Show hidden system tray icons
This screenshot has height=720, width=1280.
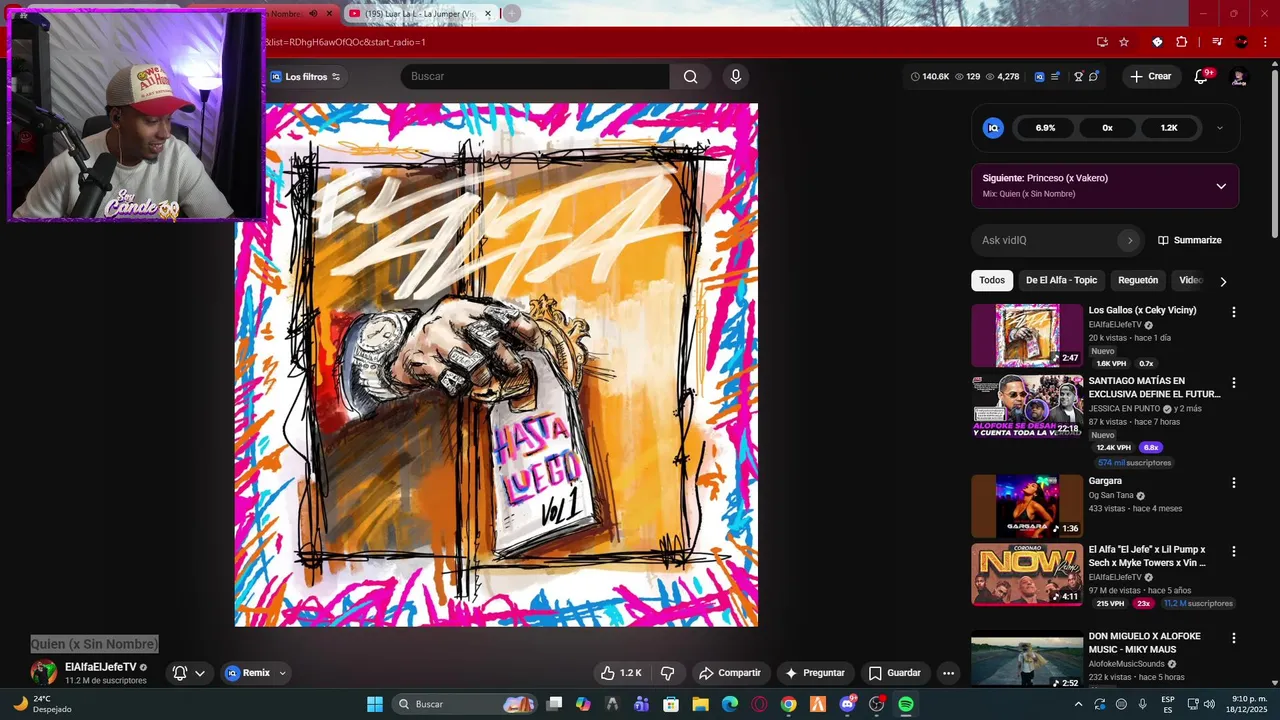[x=1078, y=704]
